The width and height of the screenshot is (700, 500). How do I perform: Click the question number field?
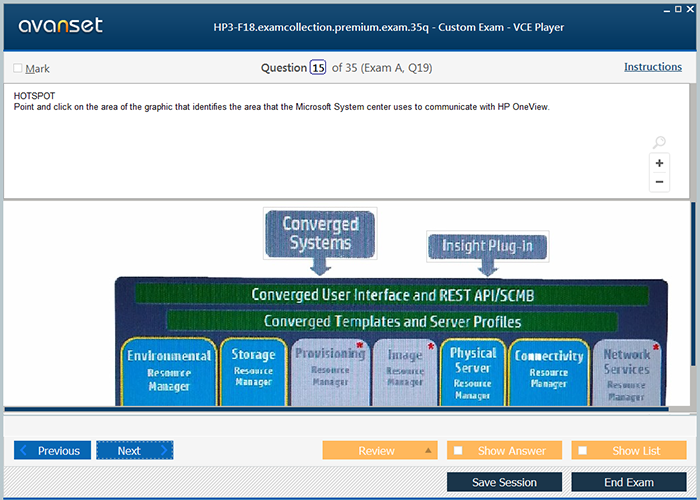(x=318, y=68)
